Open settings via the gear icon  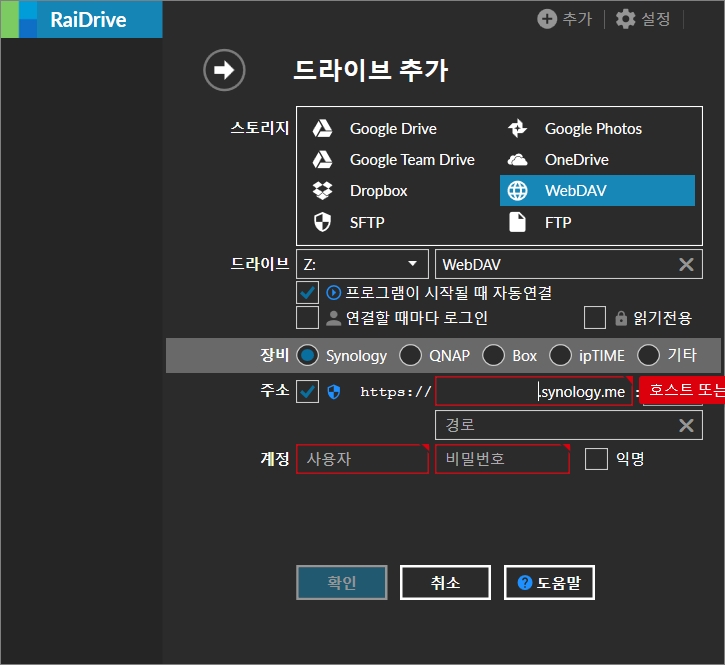click(x=626, y=19)
